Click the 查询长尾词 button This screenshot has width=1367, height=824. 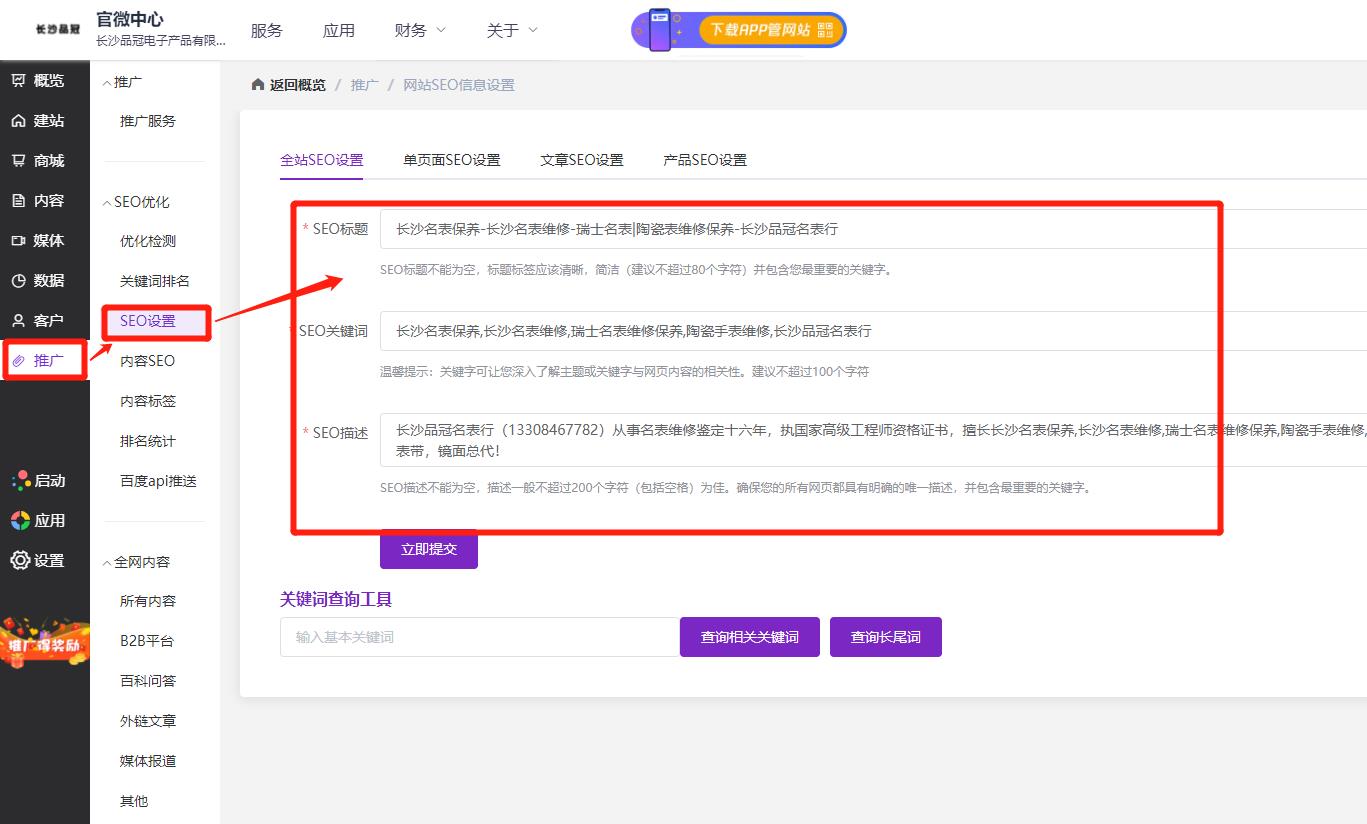pos(885,636)
